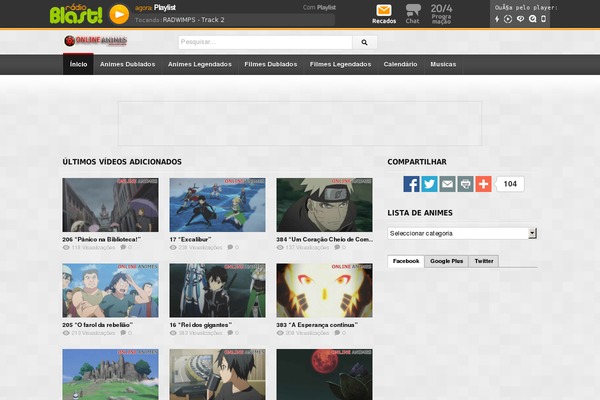
Task: Open thumbnail for 206 Pânico na Biblioteca
Action: (111, 205)
